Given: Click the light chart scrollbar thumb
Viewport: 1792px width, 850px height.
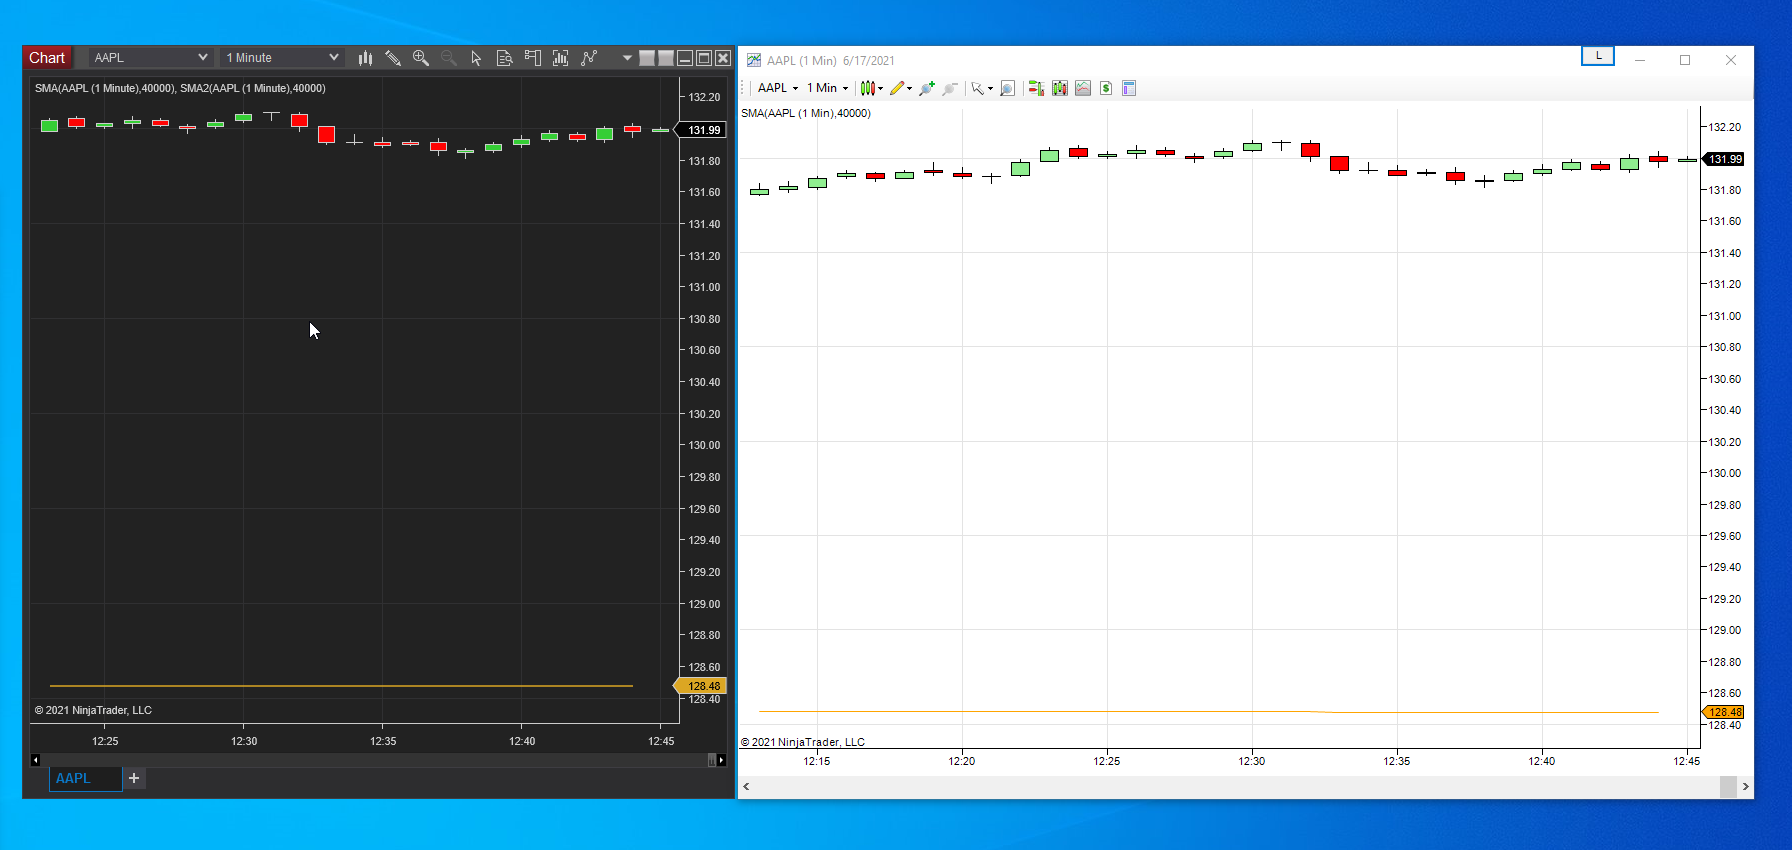Looking at the screenshot, I should click(1728, 787).
